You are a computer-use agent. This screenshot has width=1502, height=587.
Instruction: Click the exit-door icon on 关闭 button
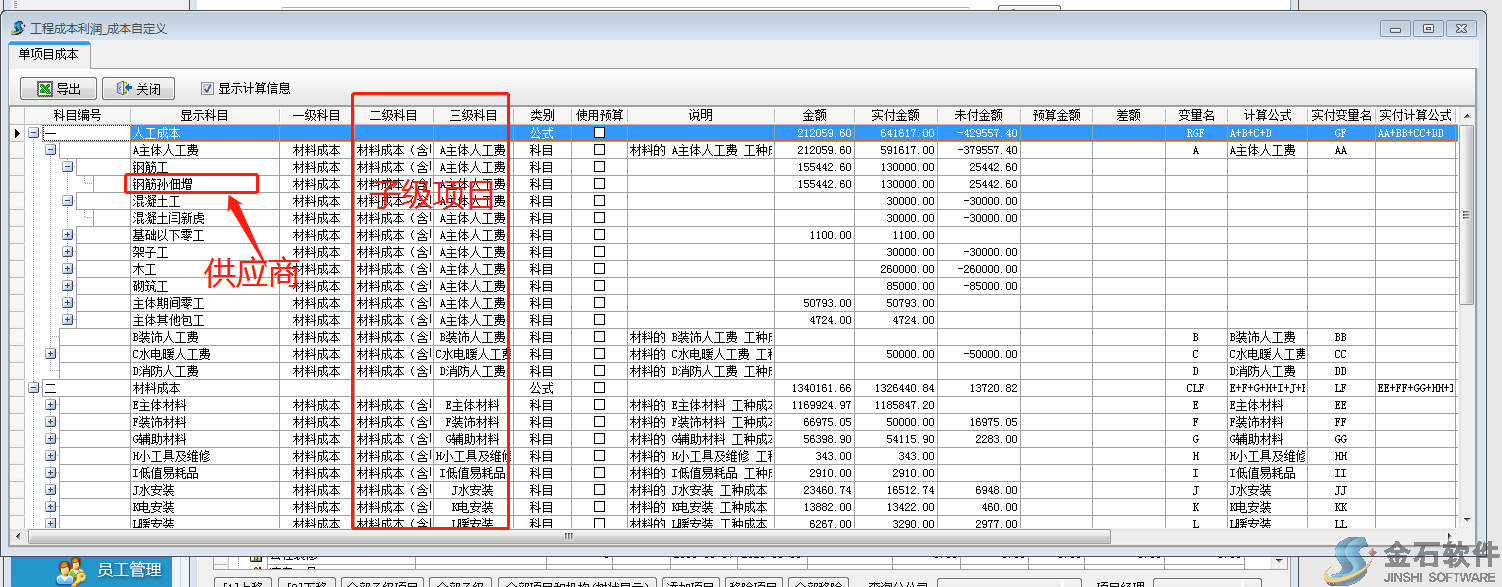click(x=125, y=89)
